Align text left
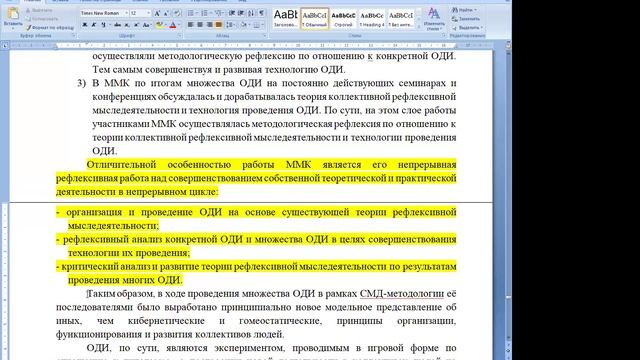This screenshot has width=640, height=360. [190, 25]
